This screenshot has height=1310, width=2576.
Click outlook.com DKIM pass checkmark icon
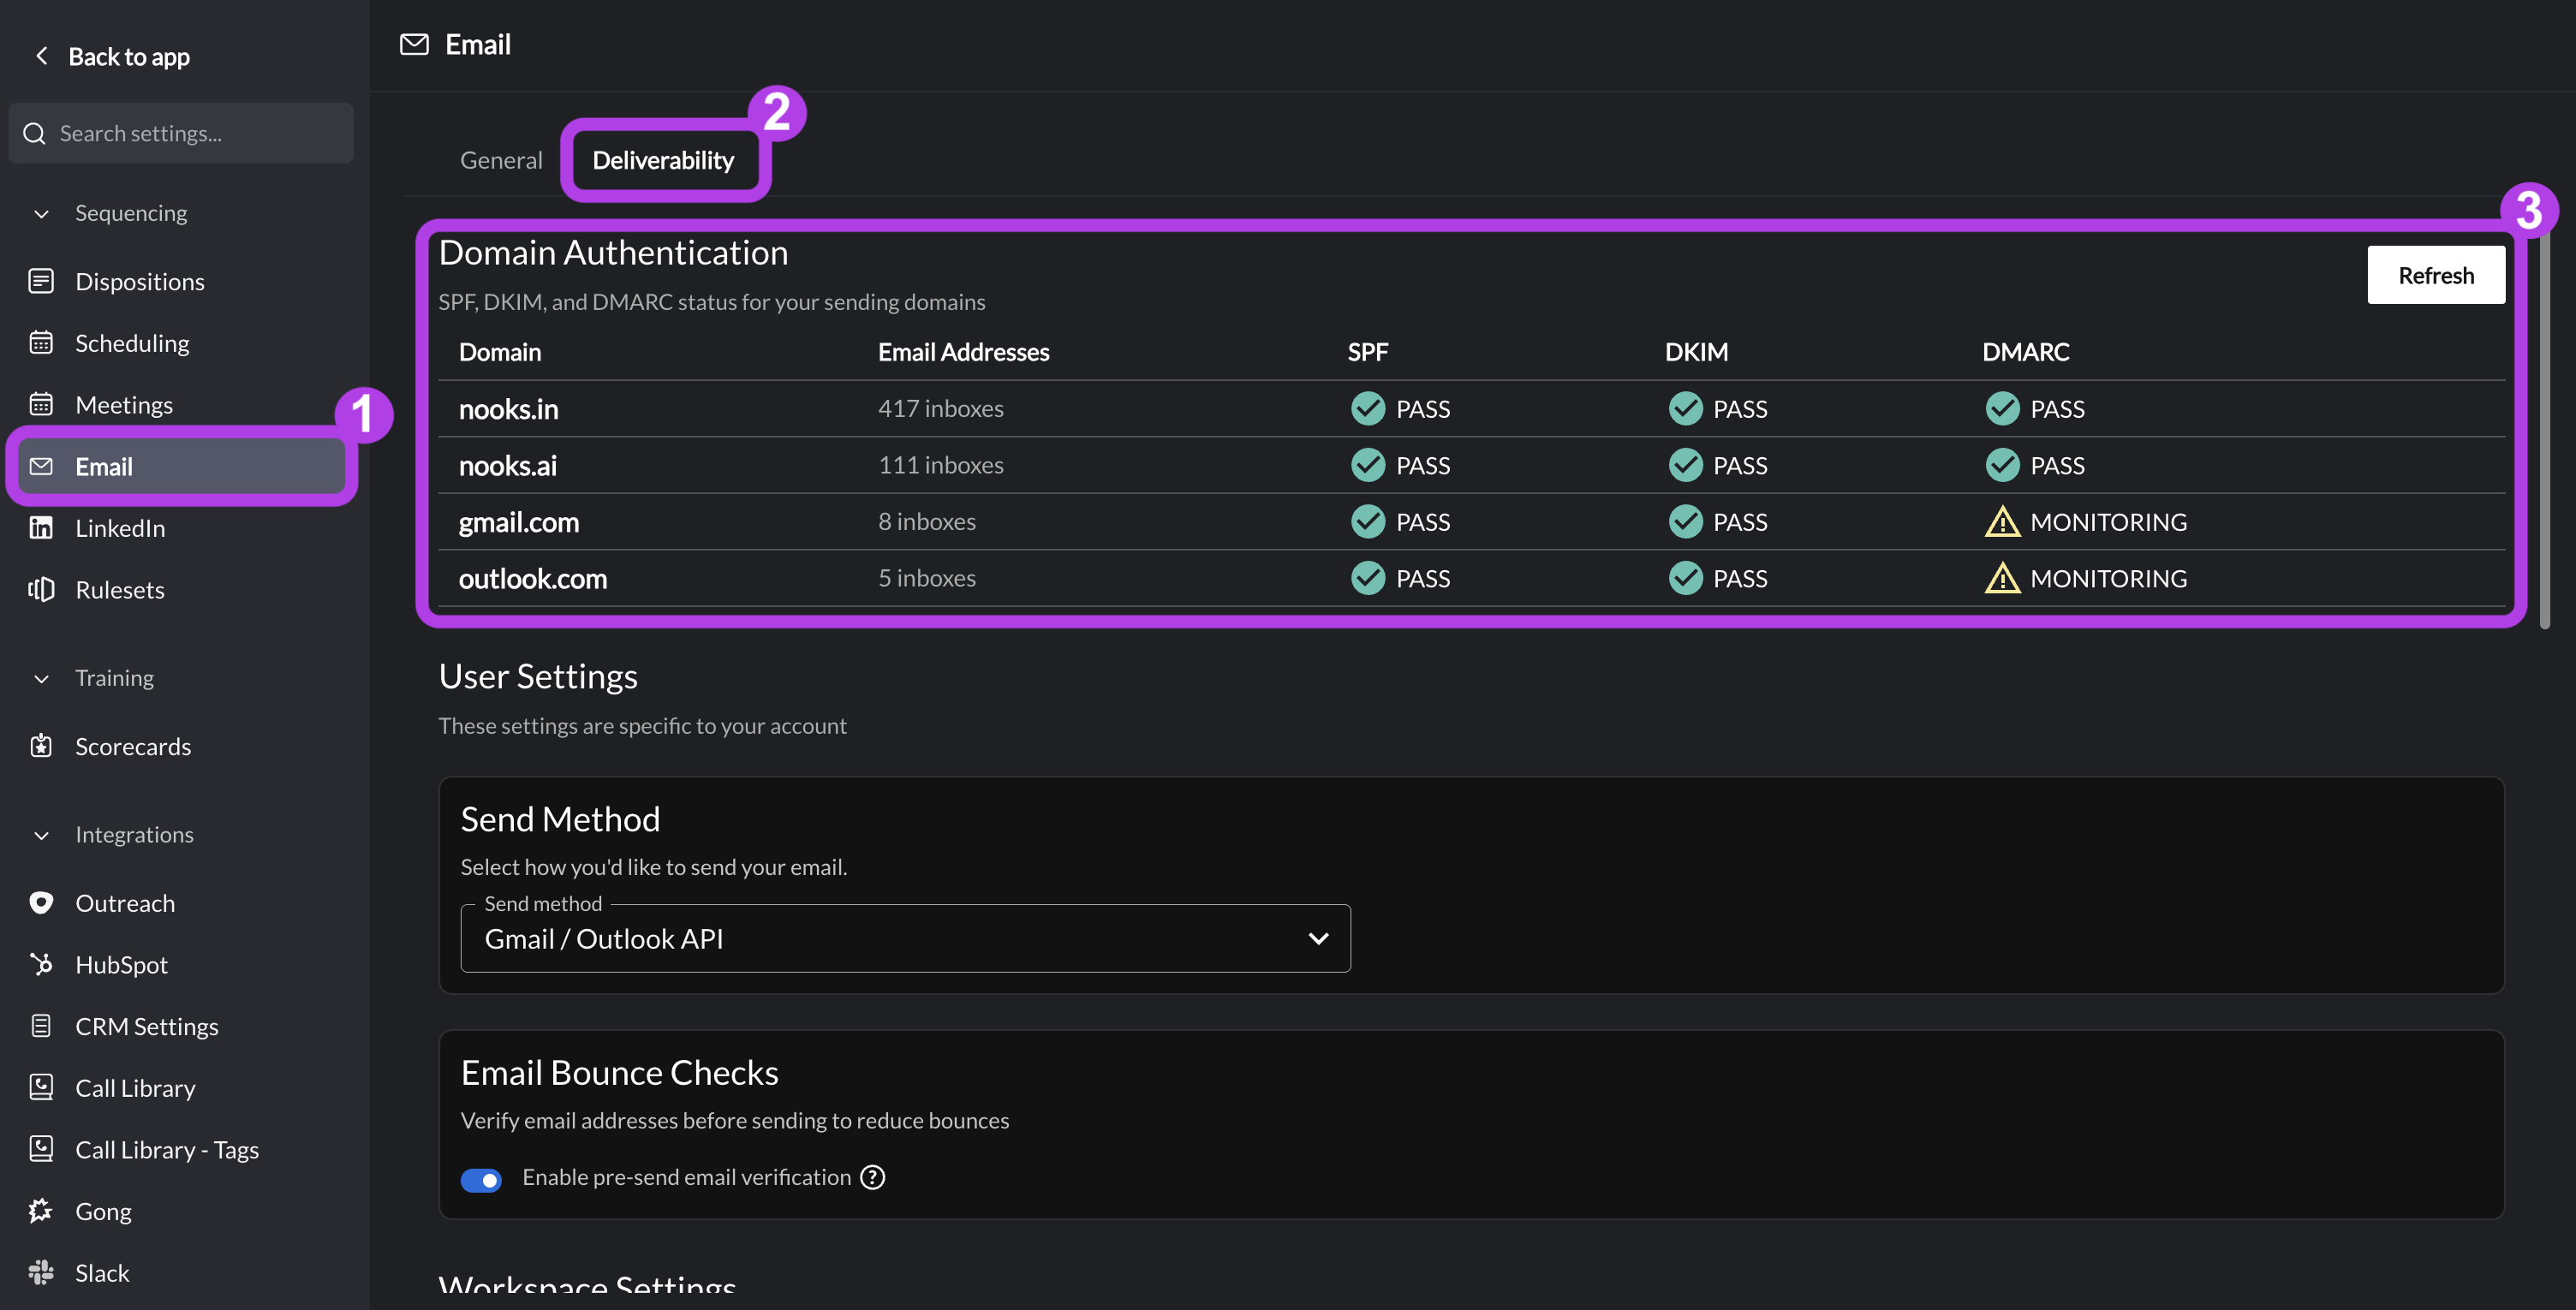(x=1685, y=578)
